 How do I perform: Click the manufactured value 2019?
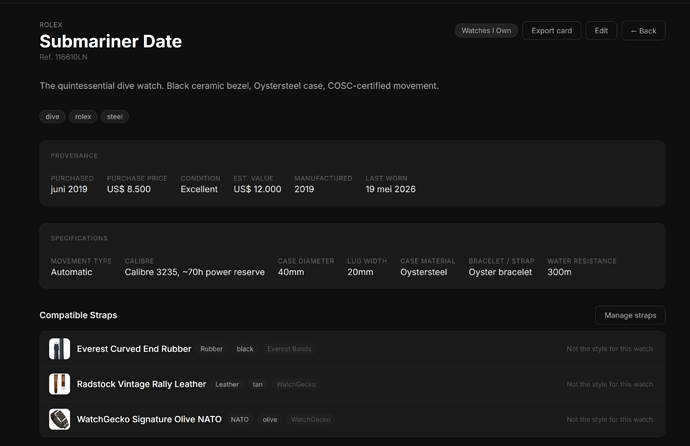click(304, 189)
